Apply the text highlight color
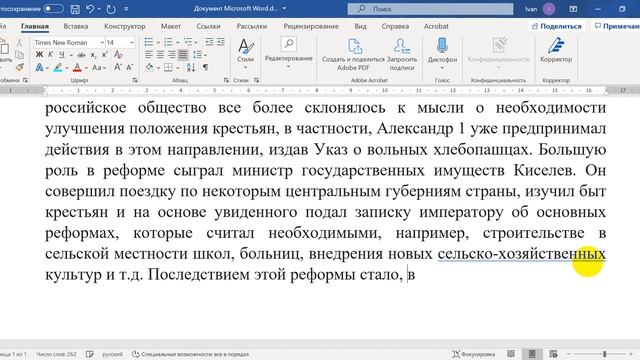This screenshot has height=360, width=640. coord(58,67)
